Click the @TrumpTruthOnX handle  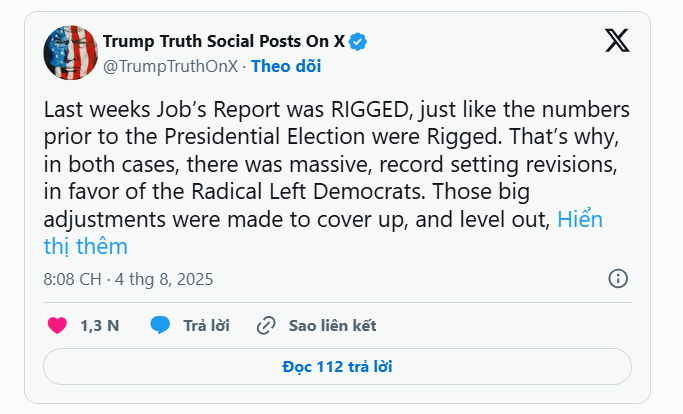click(169, 65)
